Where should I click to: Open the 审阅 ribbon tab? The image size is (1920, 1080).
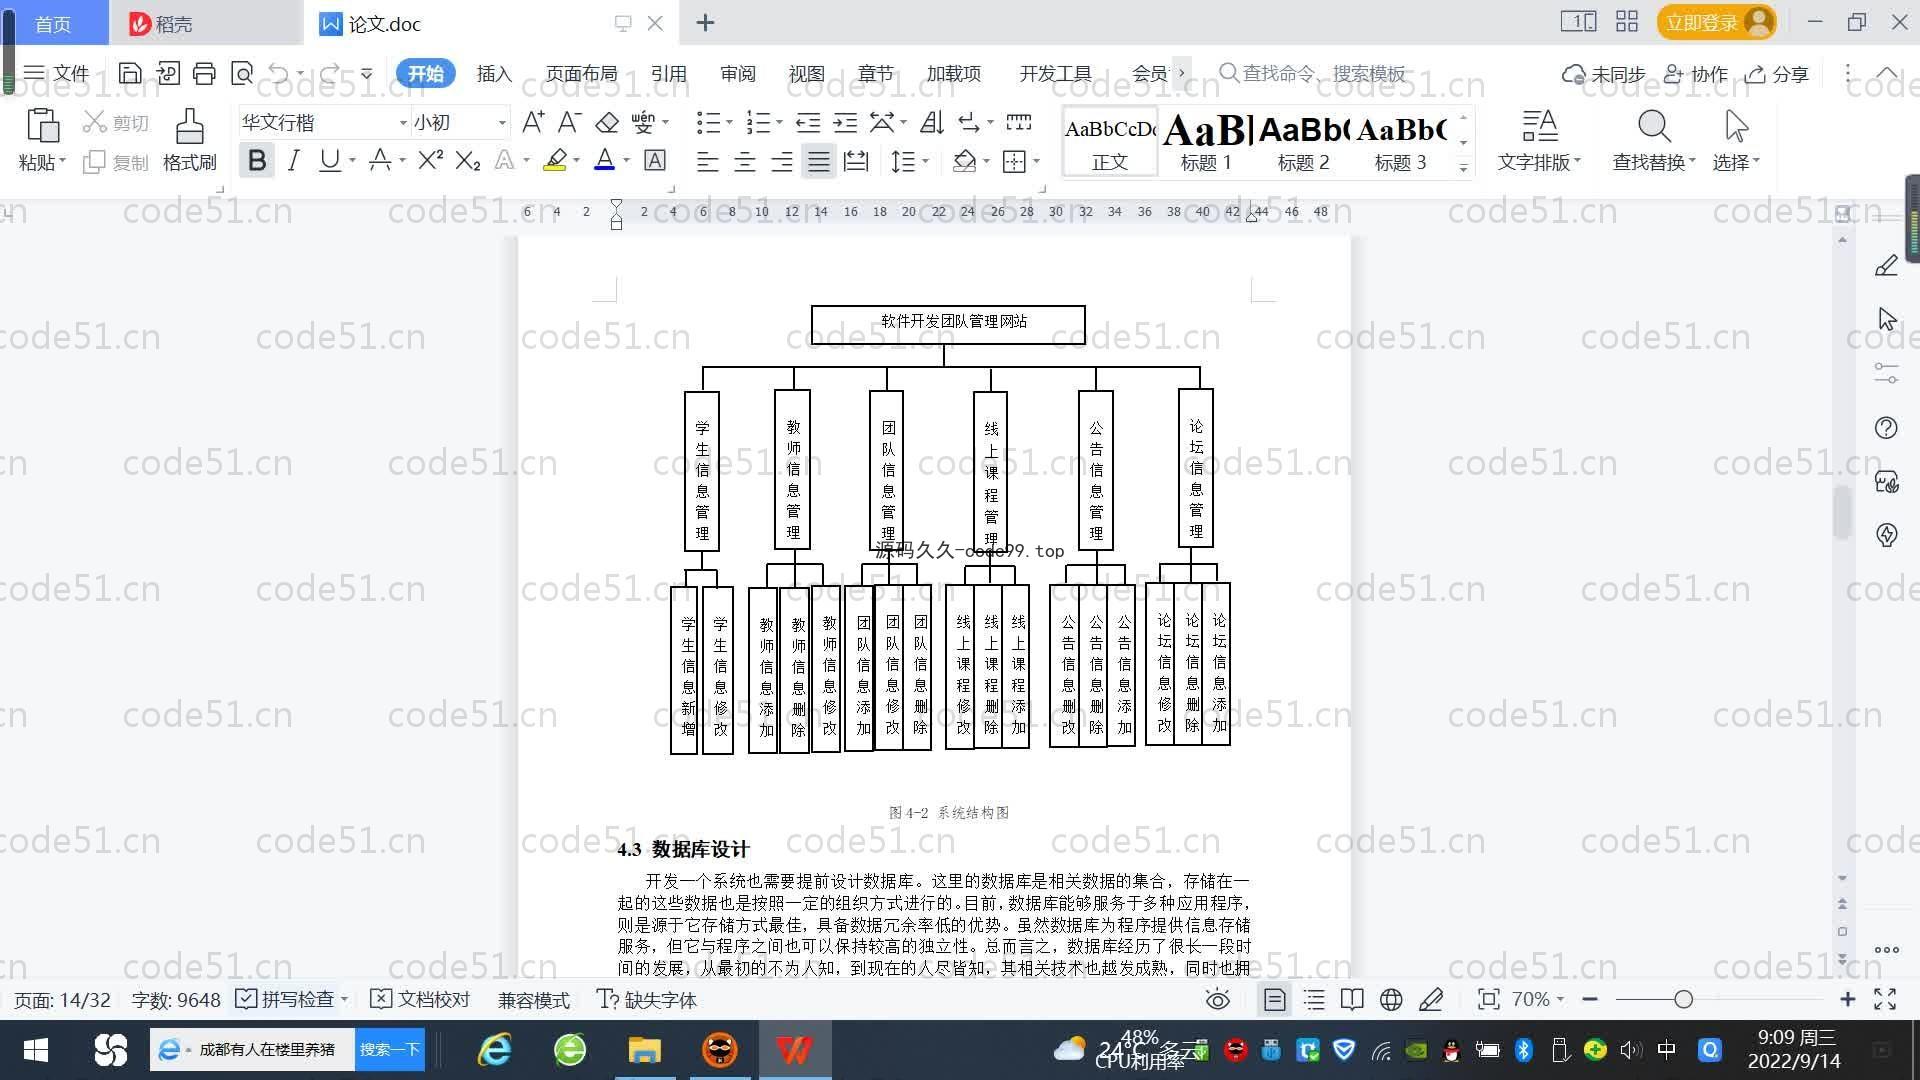[738, 73]
